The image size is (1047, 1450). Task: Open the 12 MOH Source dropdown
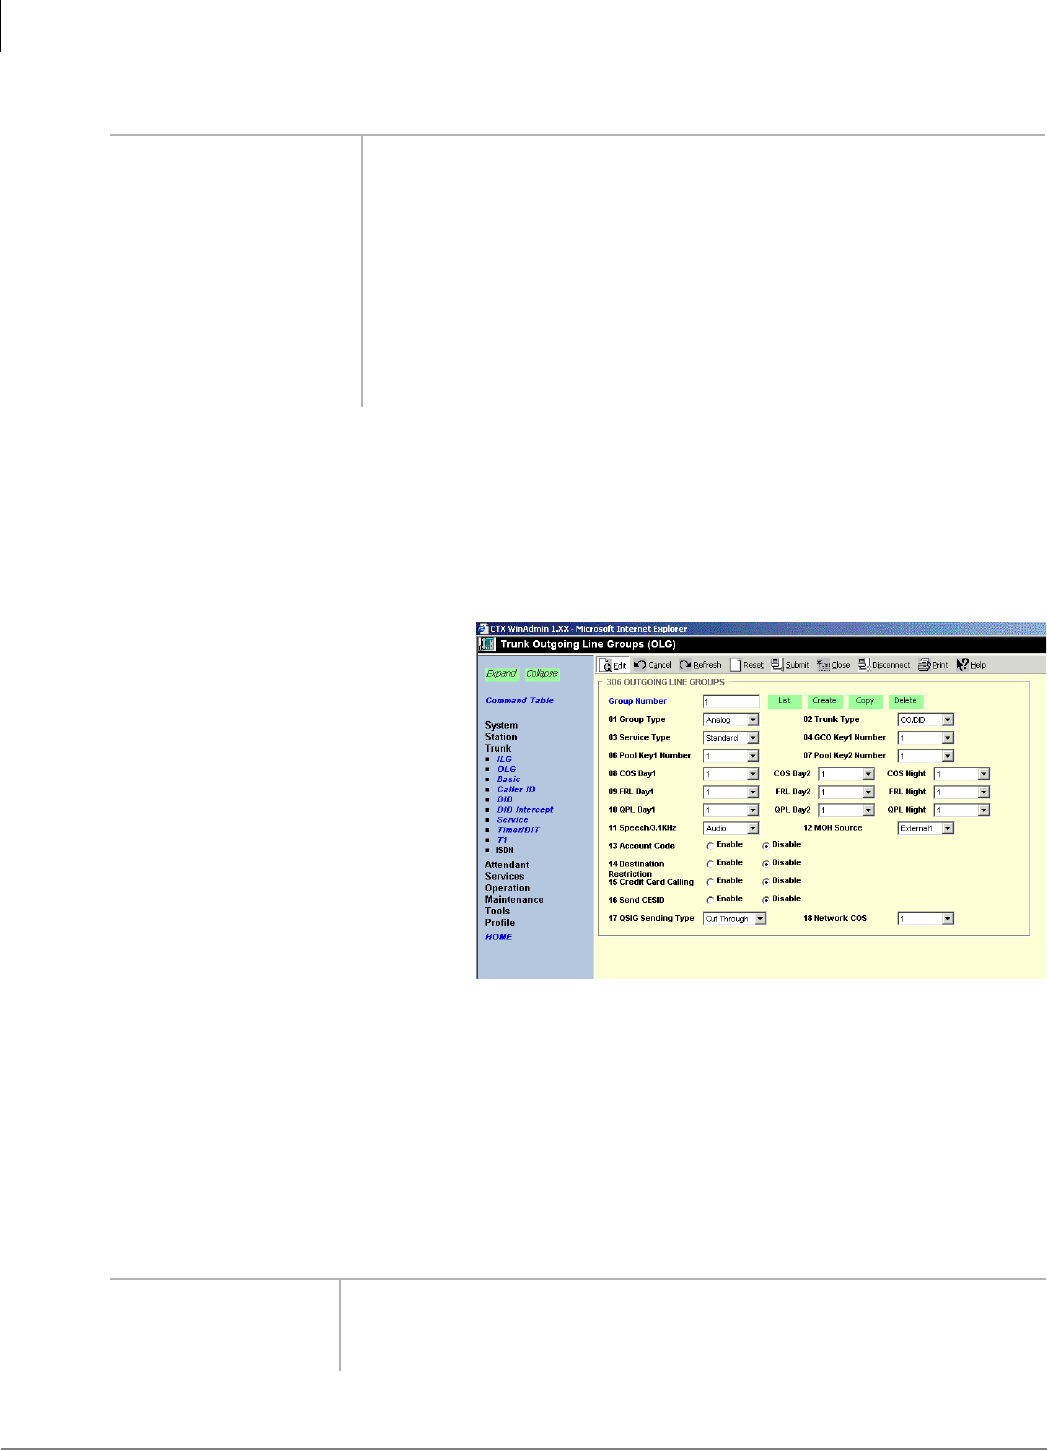coord(926,828)
